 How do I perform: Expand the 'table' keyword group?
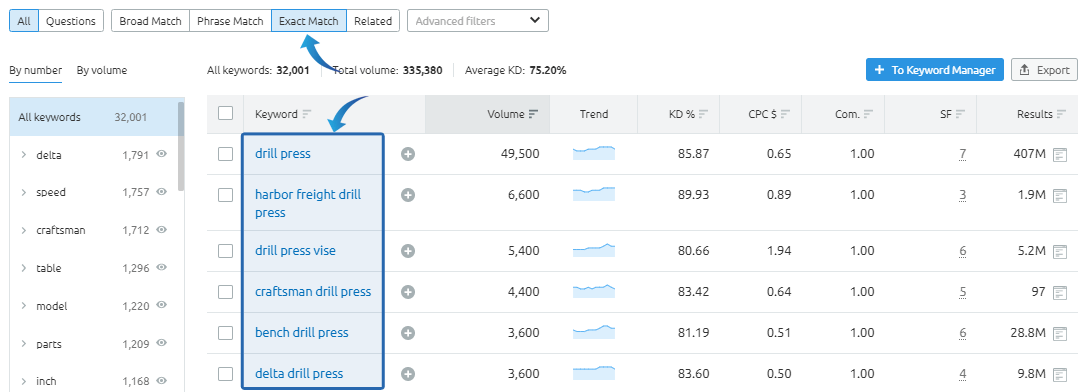24,268
